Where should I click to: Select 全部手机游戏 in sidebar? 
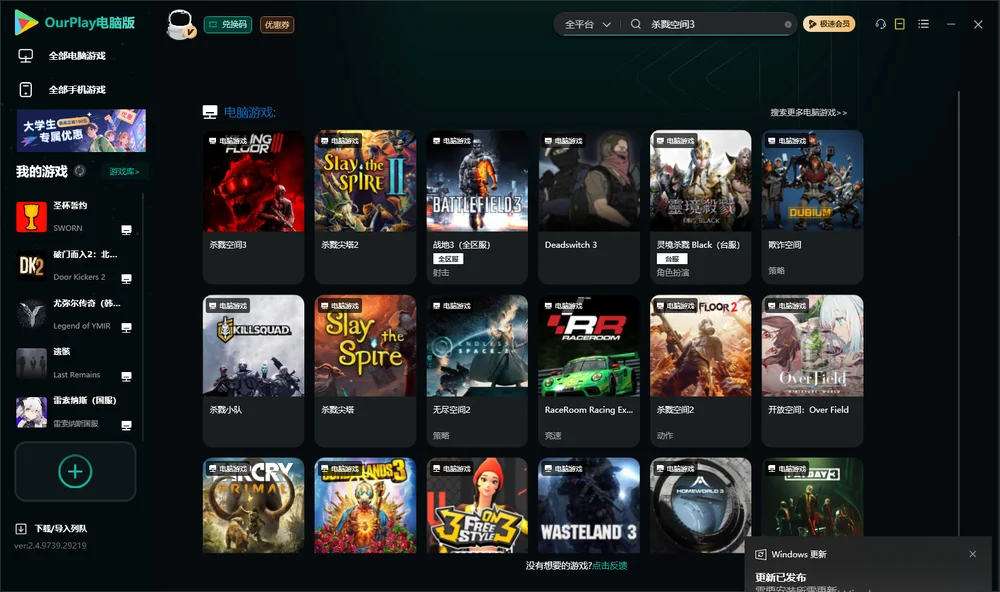(77, 90)
